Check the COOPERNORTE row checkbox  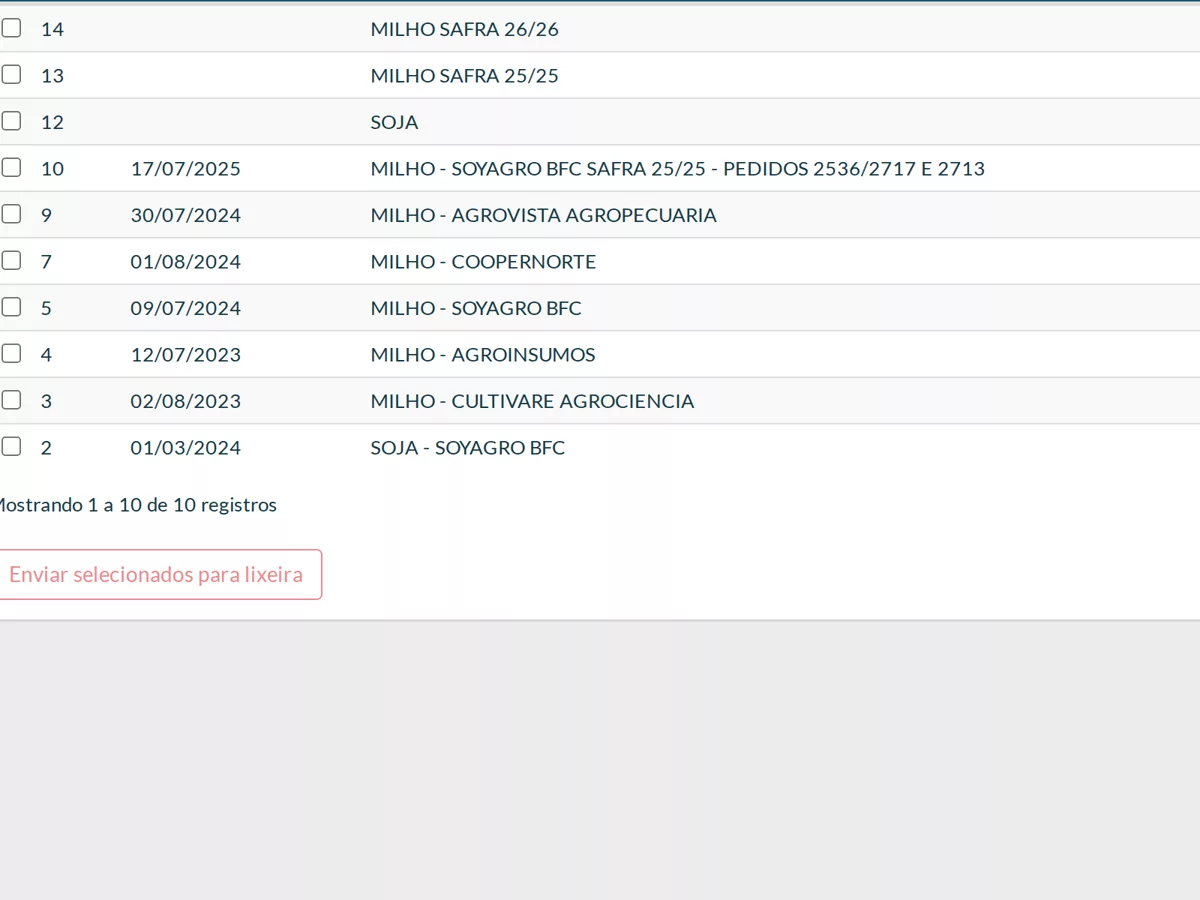point(11,260)
